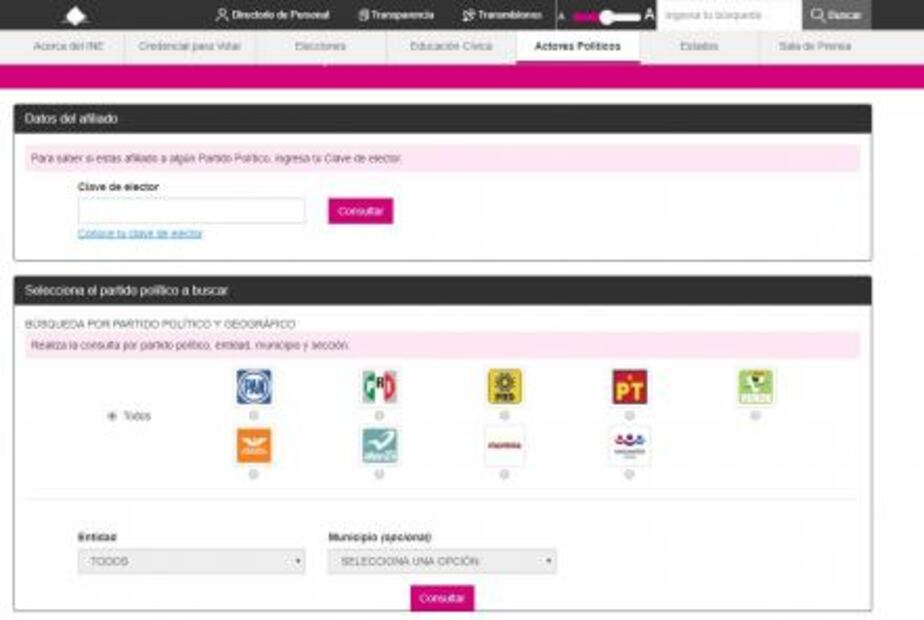
Task: Click the PRD party logo
Action: (504, 387)
